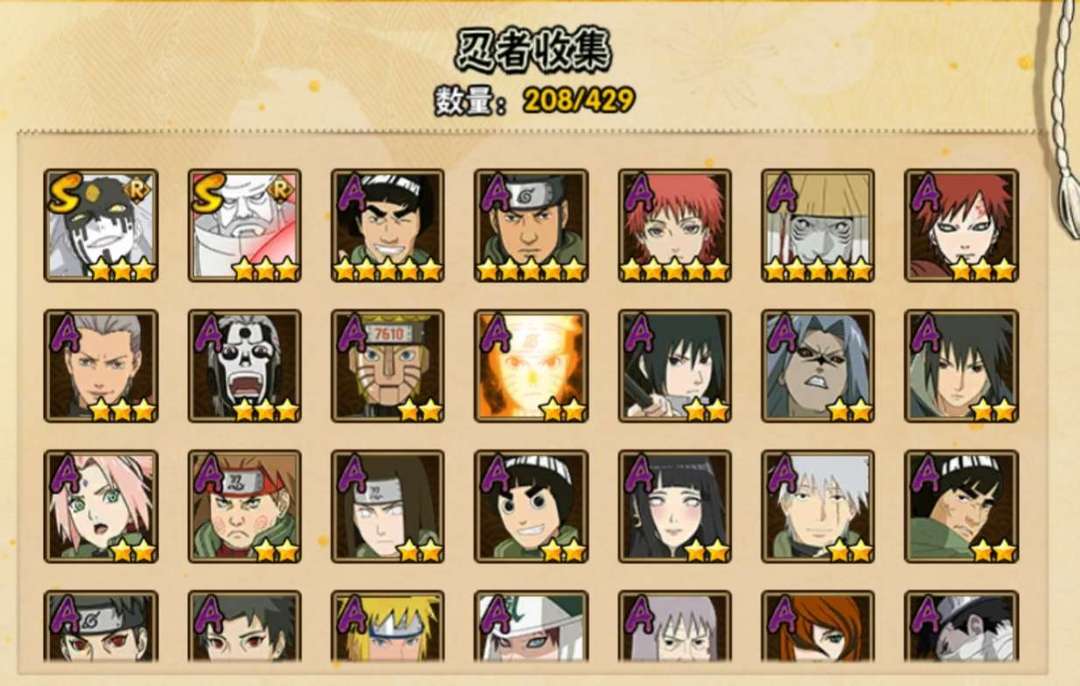Viewport: 1080px width, 686px height.
Task: Select the grey-skinned cursed-seal Sasuke card
Action: [x=818, y=366]
